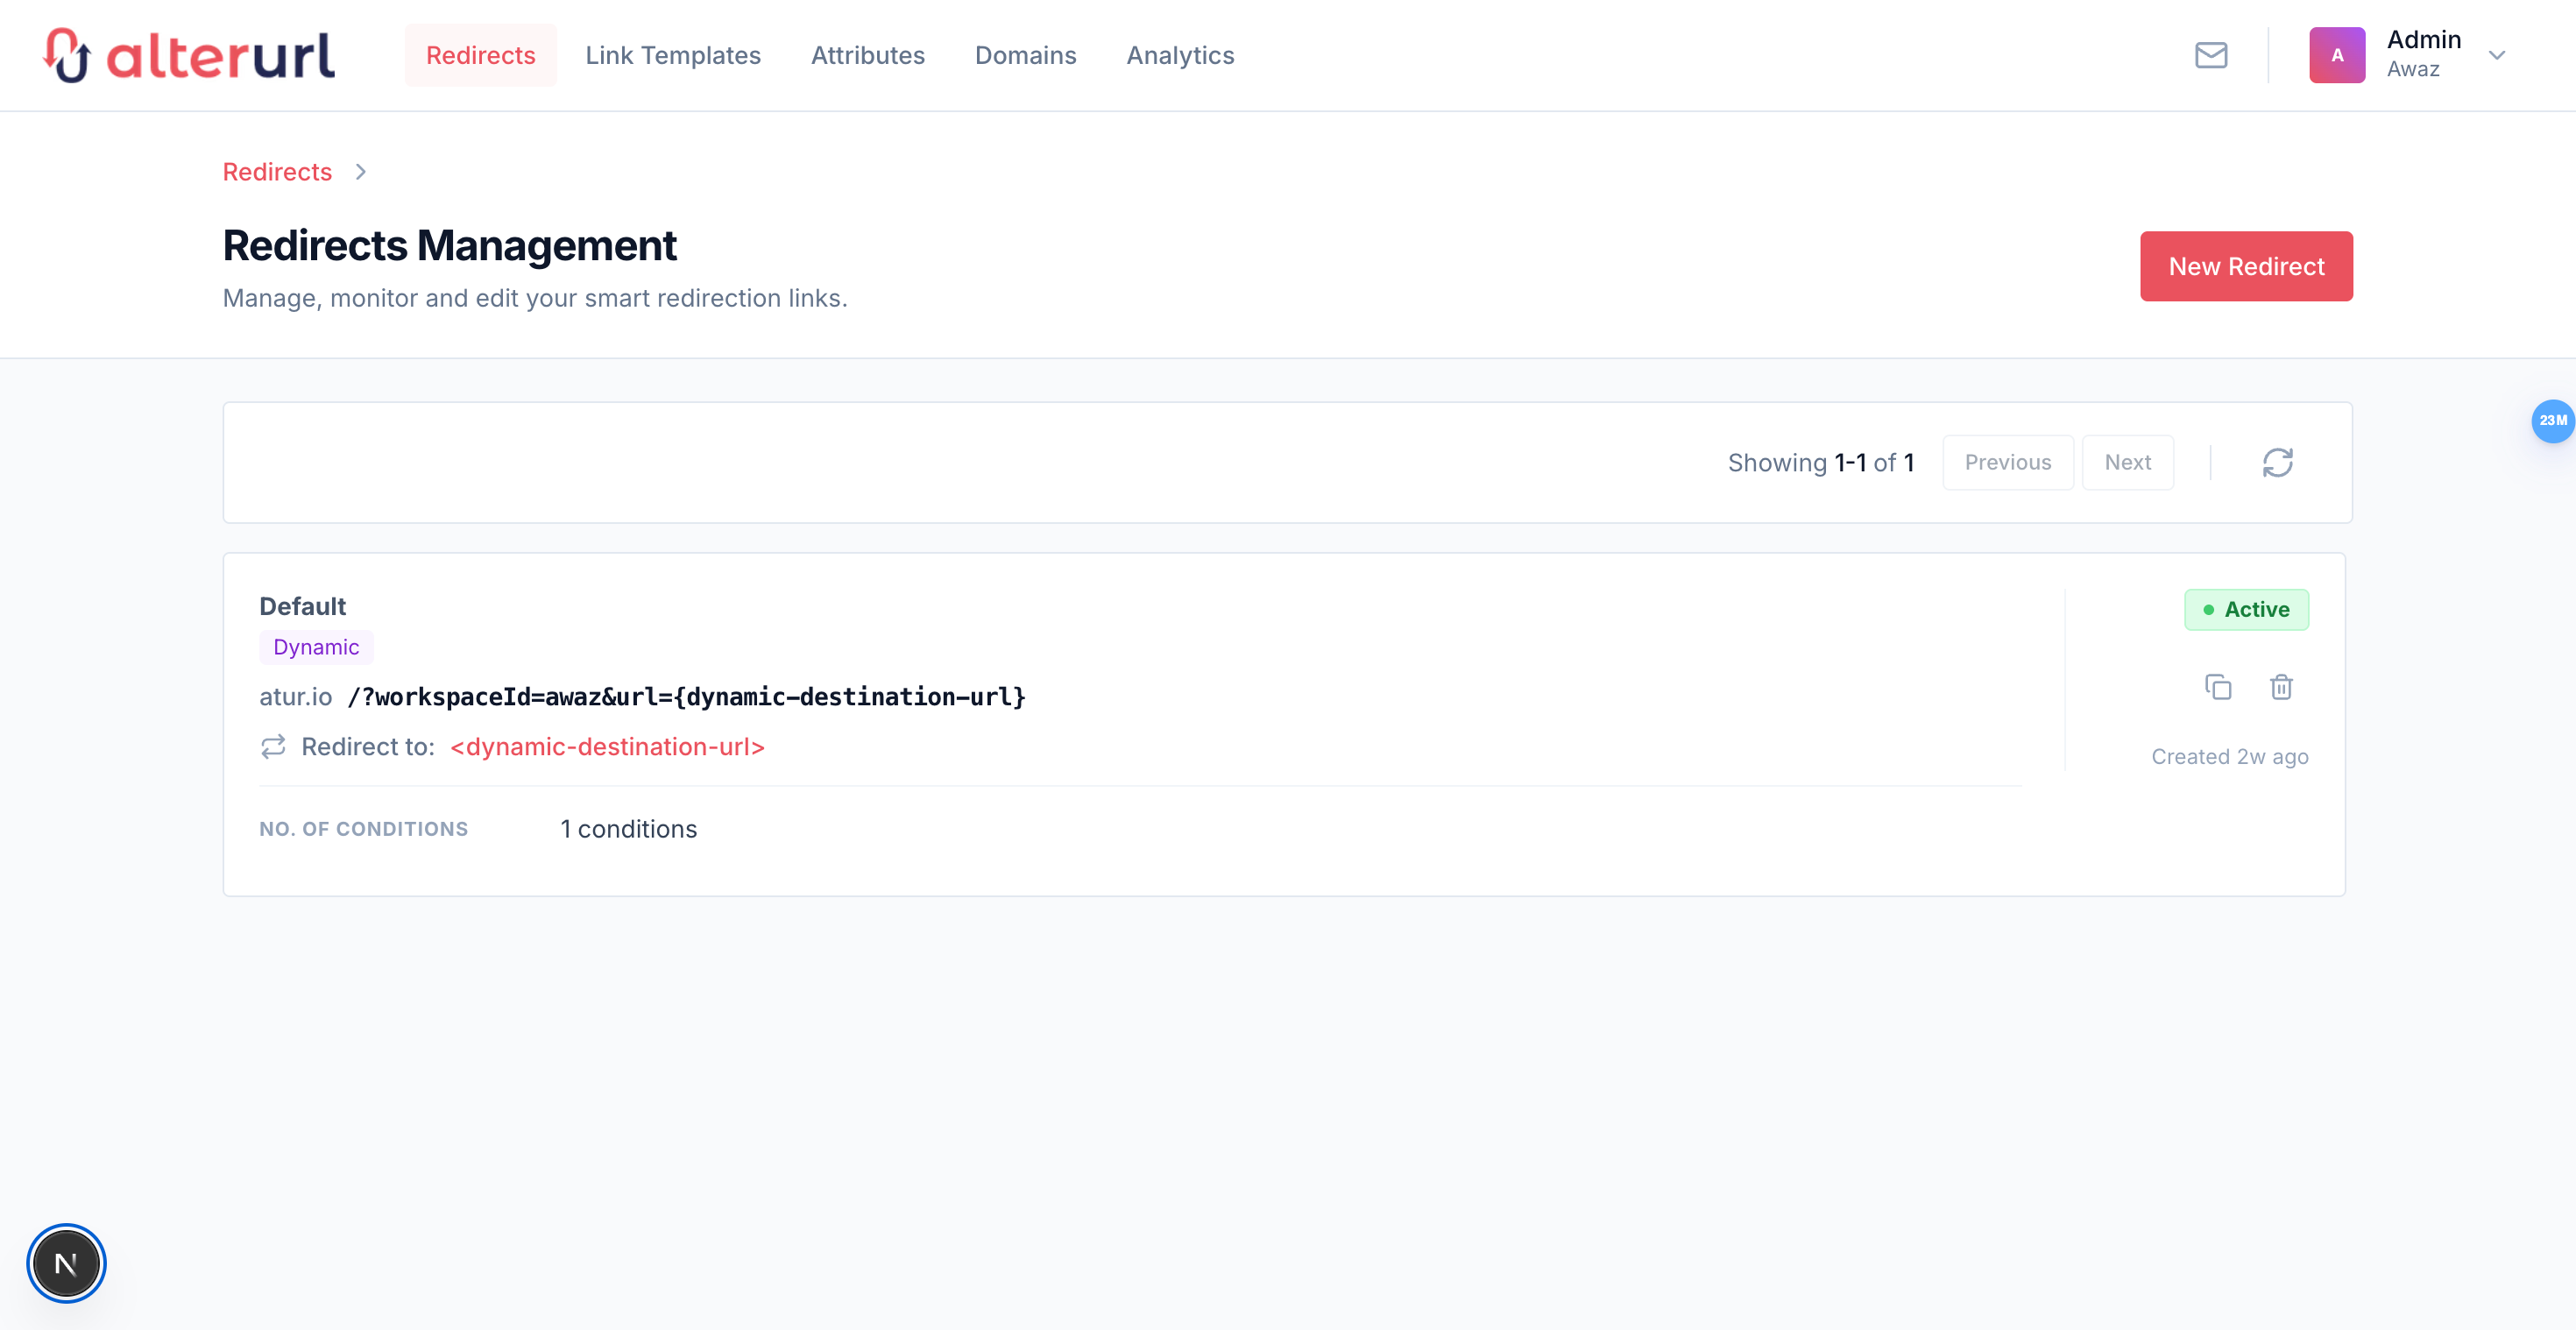Click the breadcrumb chevron arrow
The height and width of the screenshot is (1330, 2576).
click(361, 172)
